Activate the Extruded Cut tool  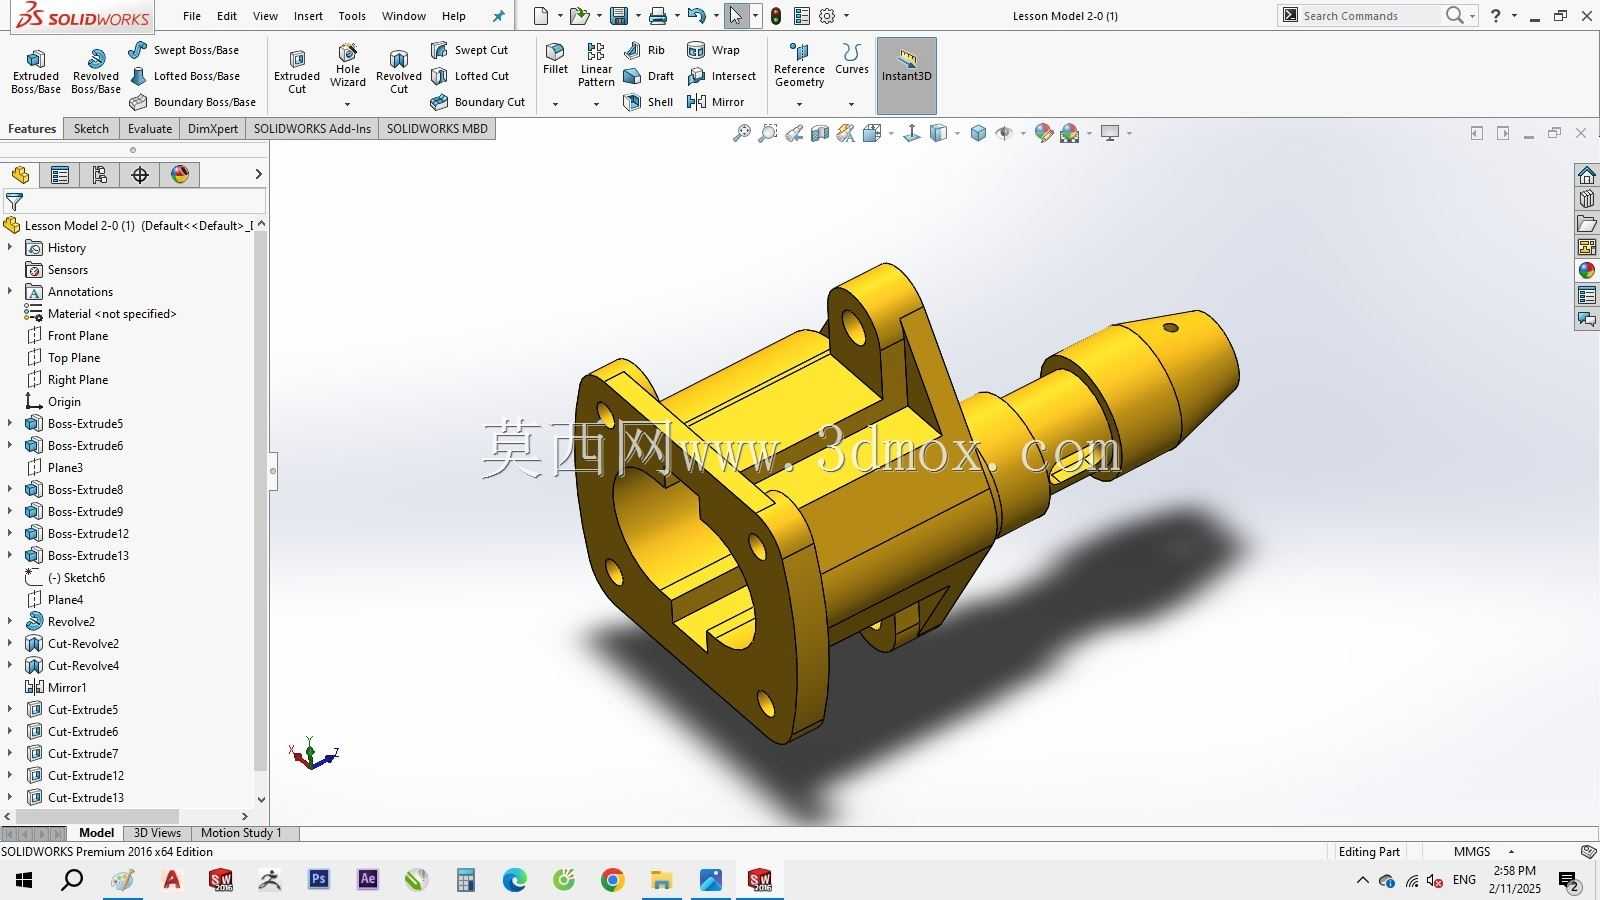coord(297,72)
